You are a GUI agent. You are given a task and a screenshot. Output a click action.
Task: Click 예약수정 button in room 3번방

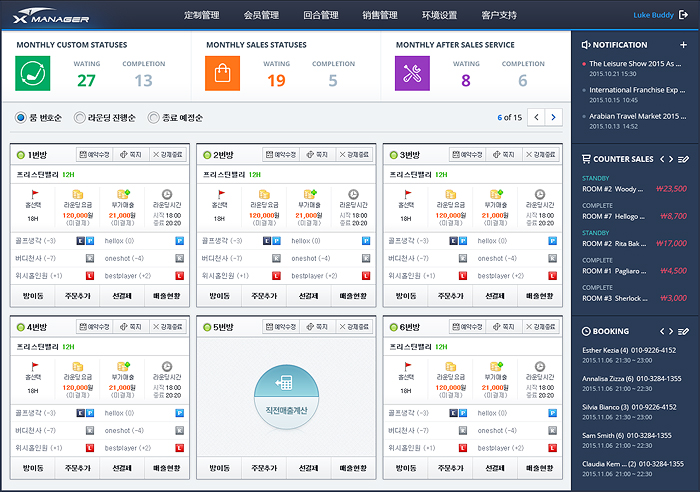[x=467, y=155]
